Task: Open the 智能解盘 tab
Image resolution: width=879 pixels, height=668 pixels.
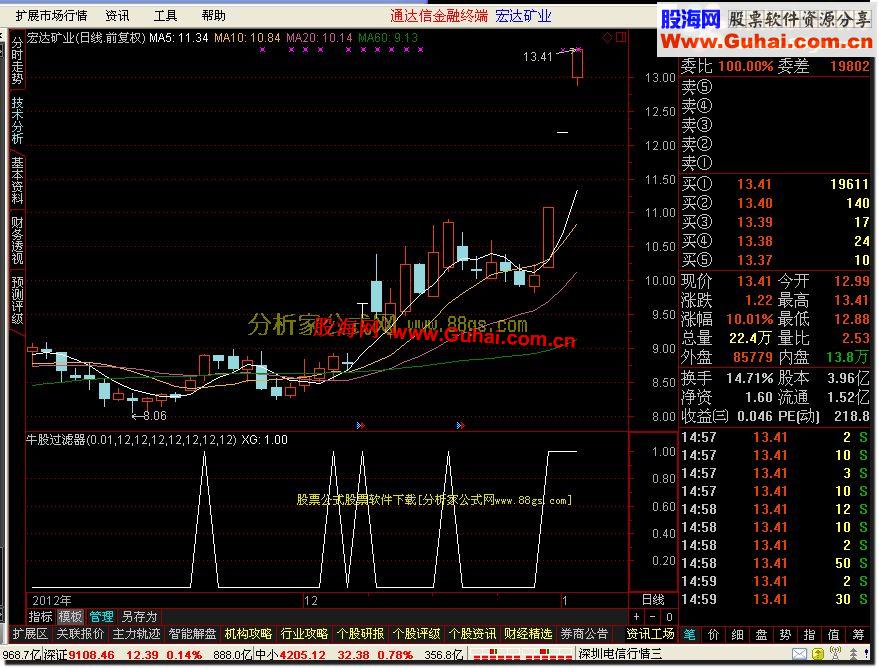Action: pos(192,634)
